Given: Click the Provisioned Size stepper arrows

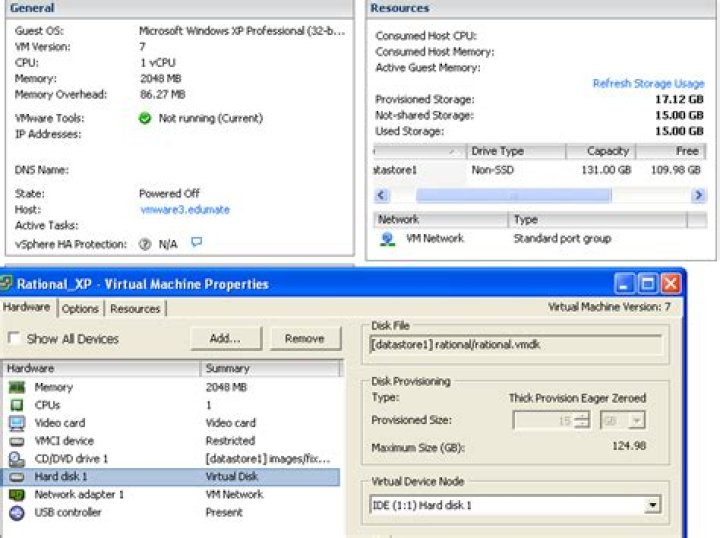Looking at the screenshot, I should [582, 420].
